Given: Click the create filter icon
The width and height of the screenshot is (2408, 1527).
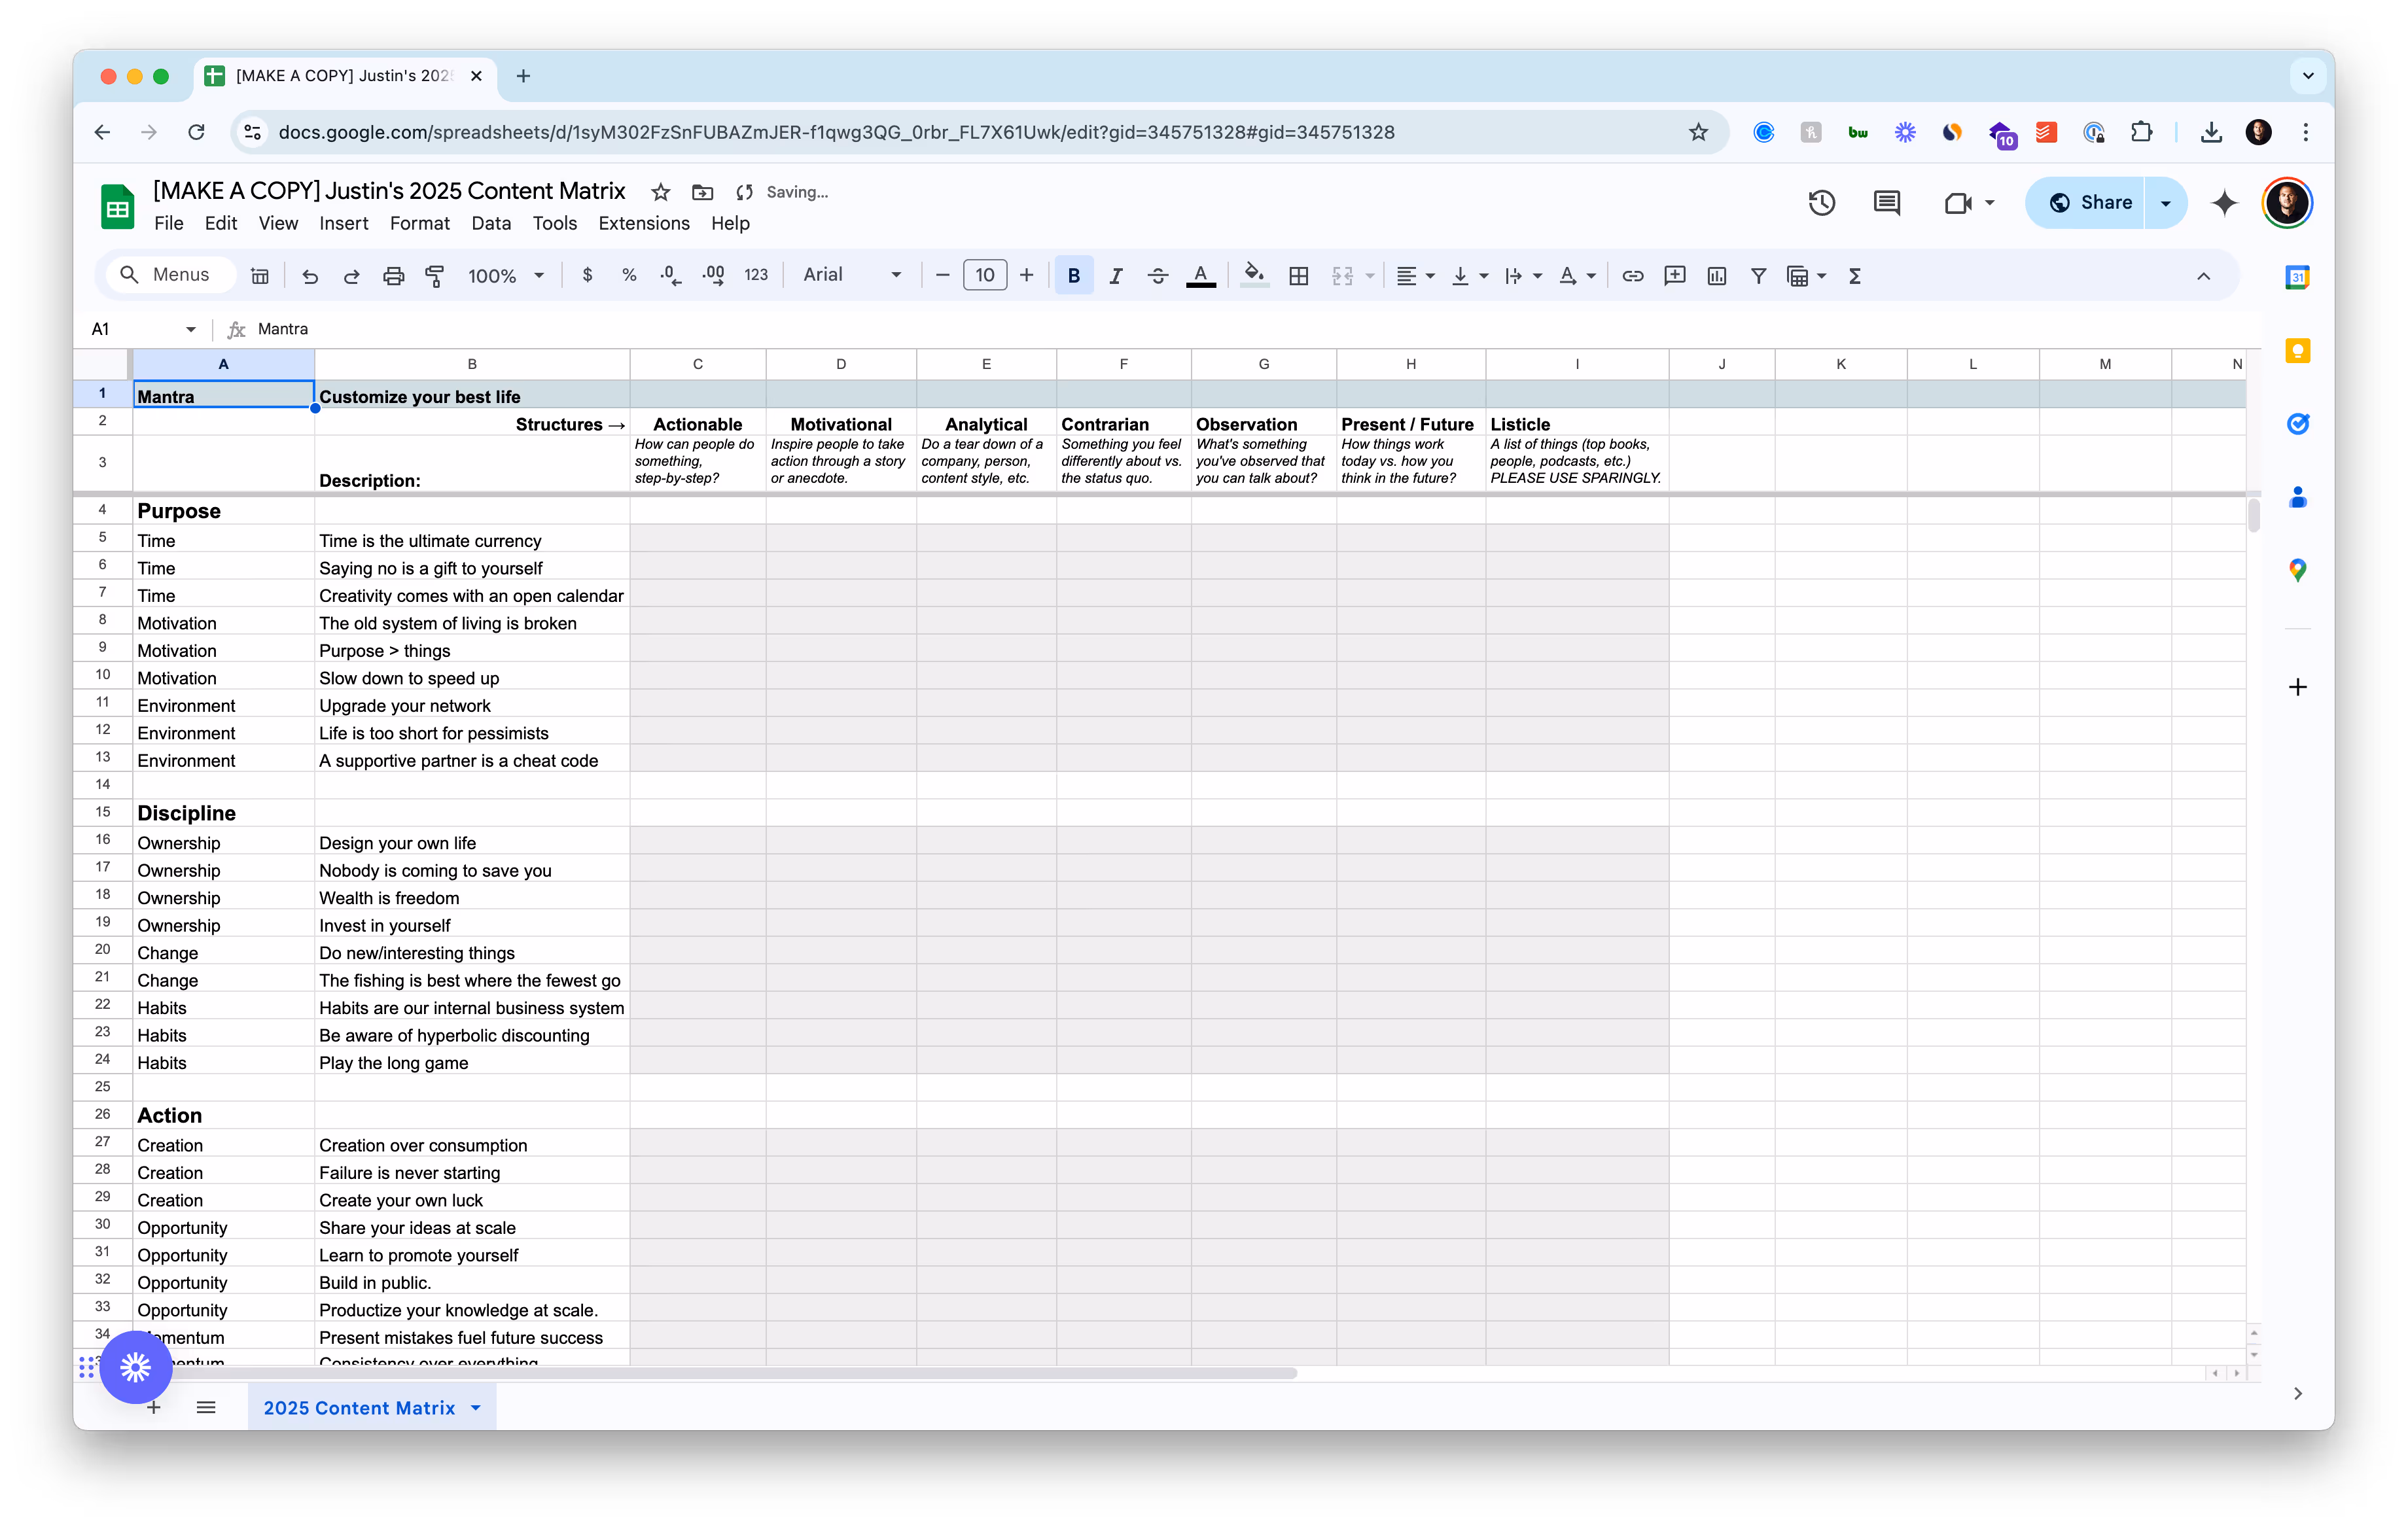Looking at the screenshot, I should [x=1758, y=276].
